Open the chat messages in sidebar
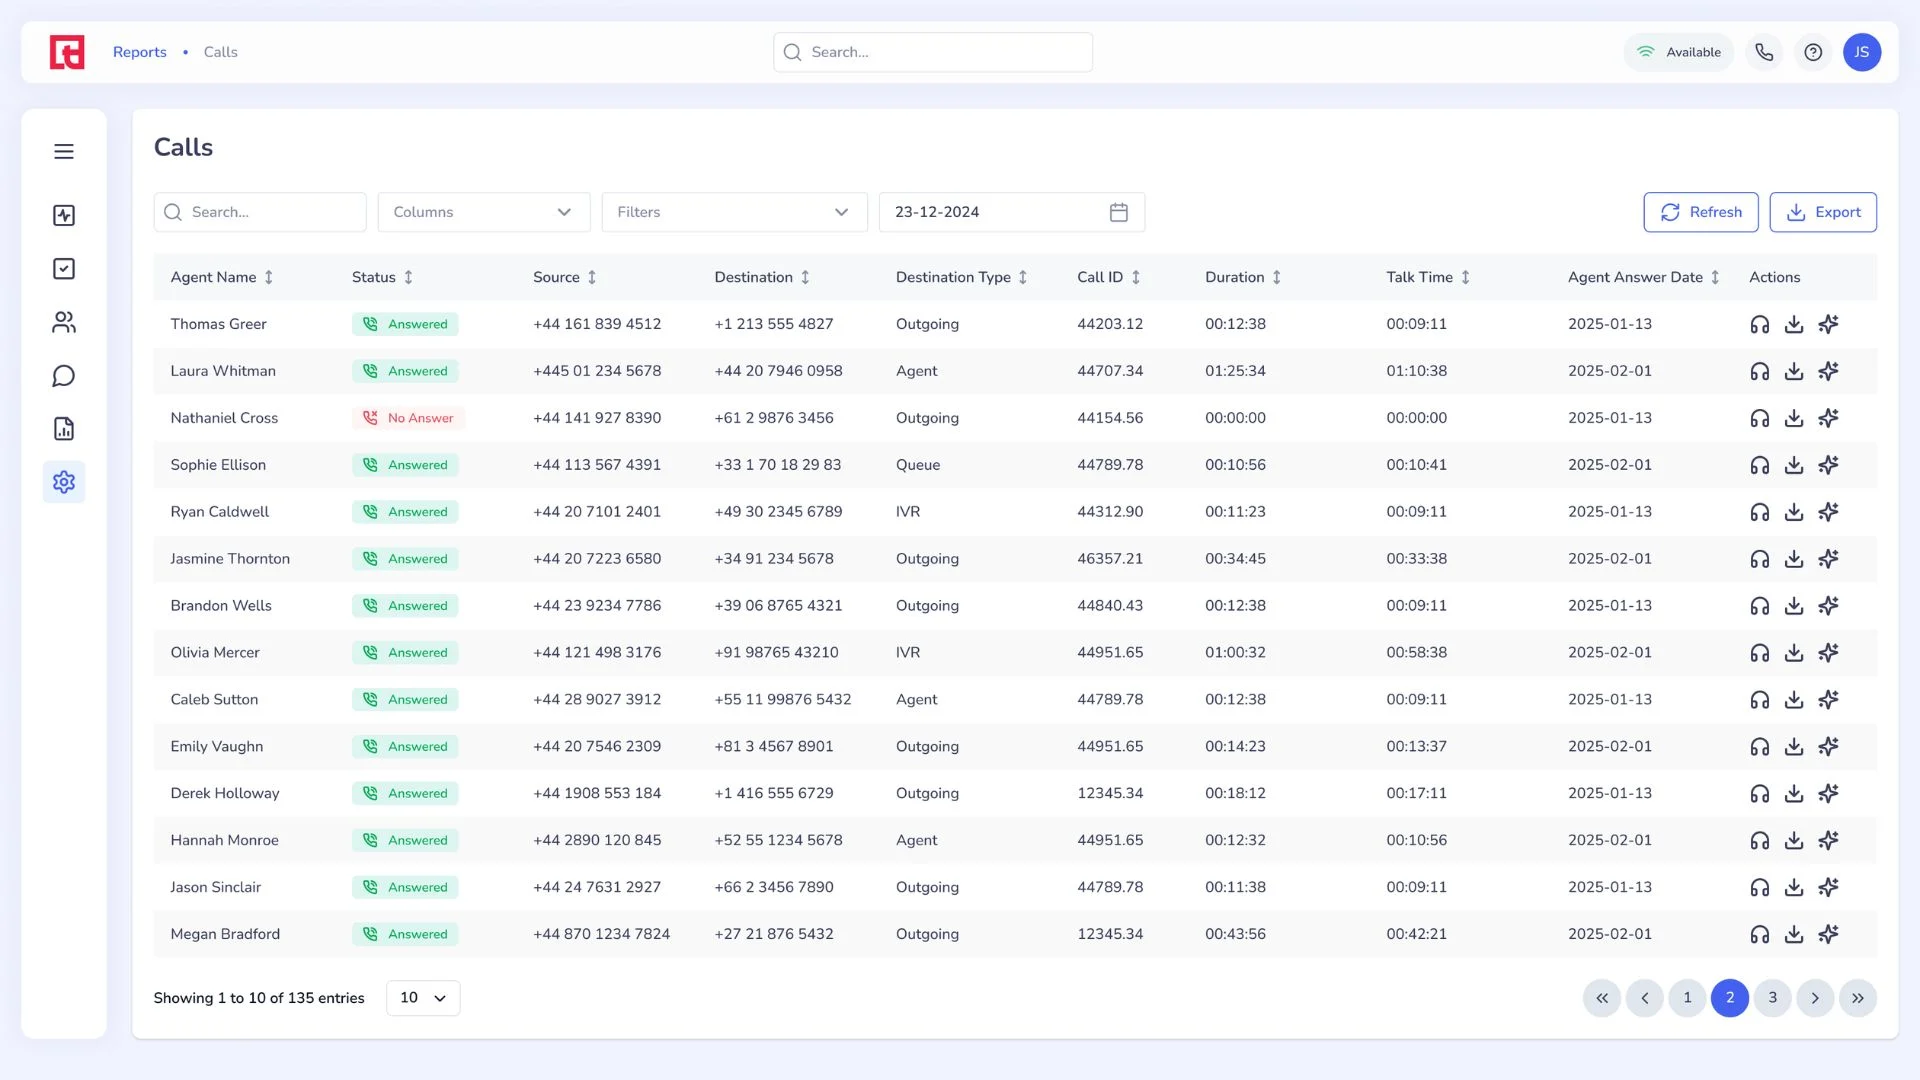 click(x=64, y=376)
